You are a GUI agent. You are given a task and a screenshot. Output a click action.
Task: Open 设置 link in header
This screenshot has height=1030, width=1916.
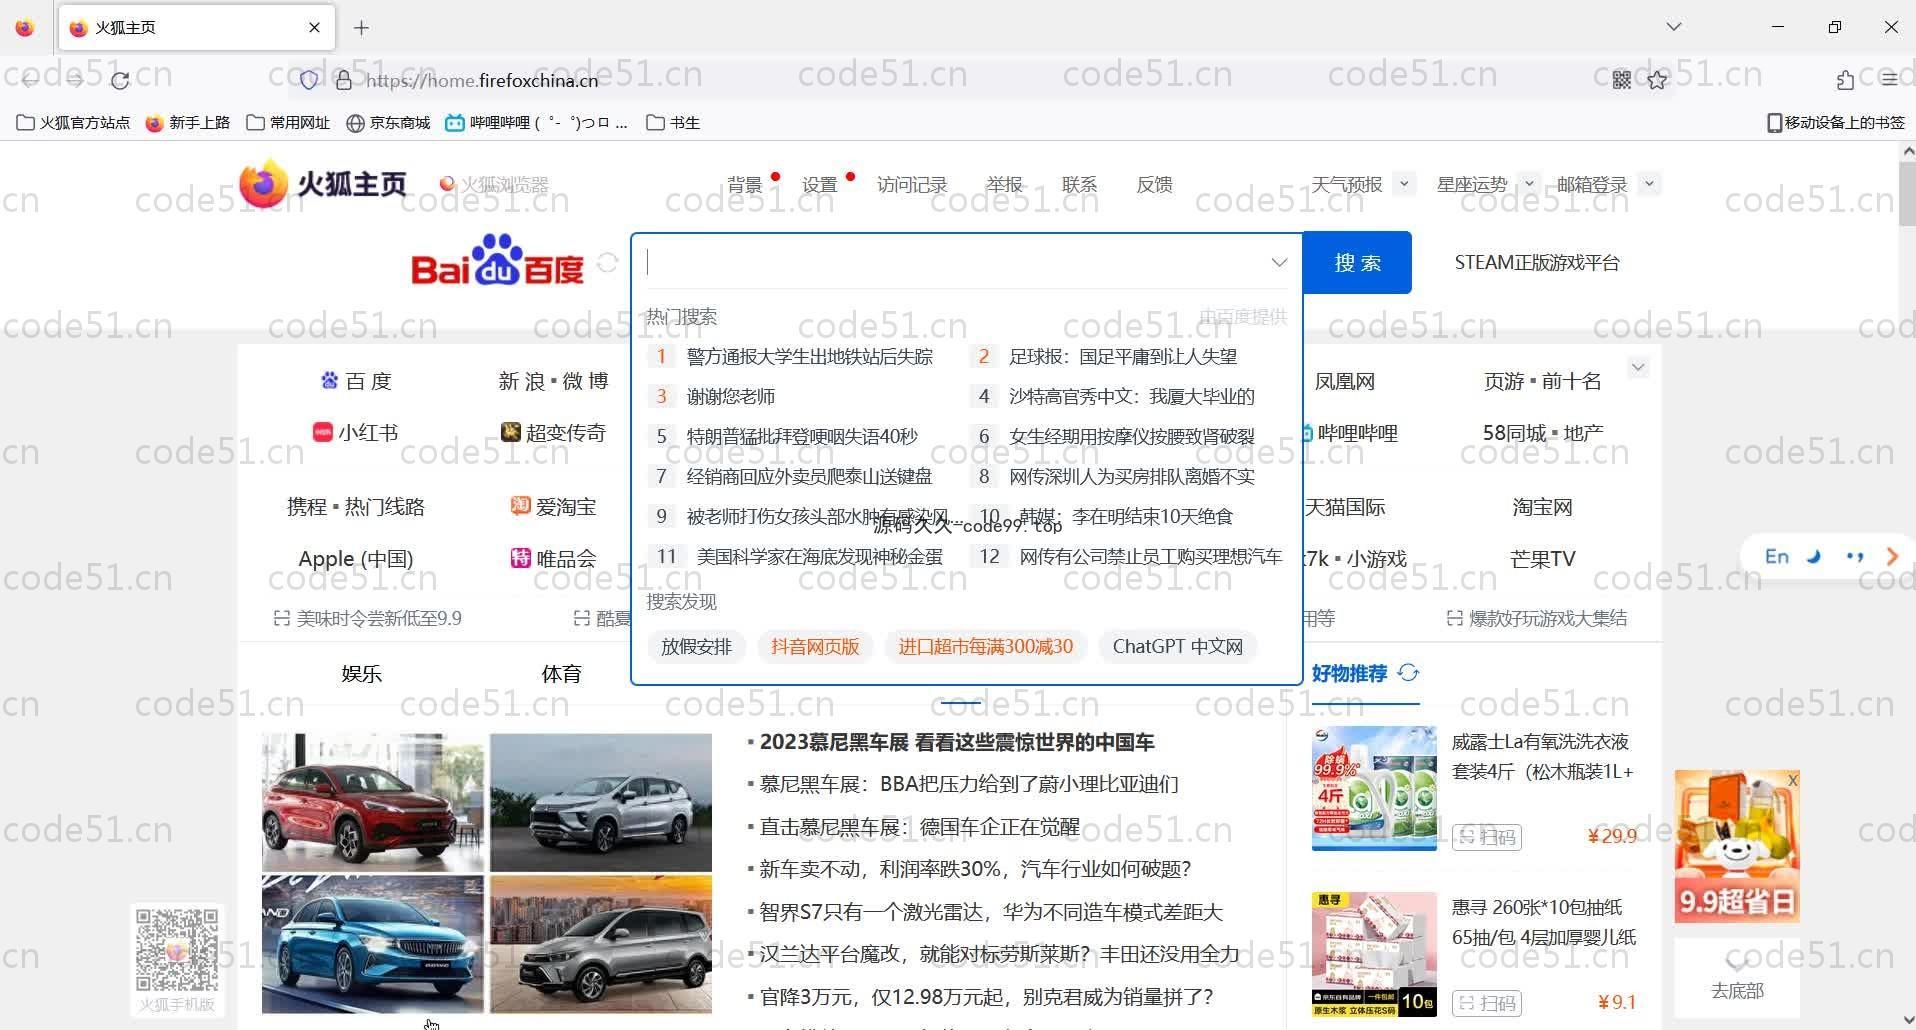[x=820, y=184]
